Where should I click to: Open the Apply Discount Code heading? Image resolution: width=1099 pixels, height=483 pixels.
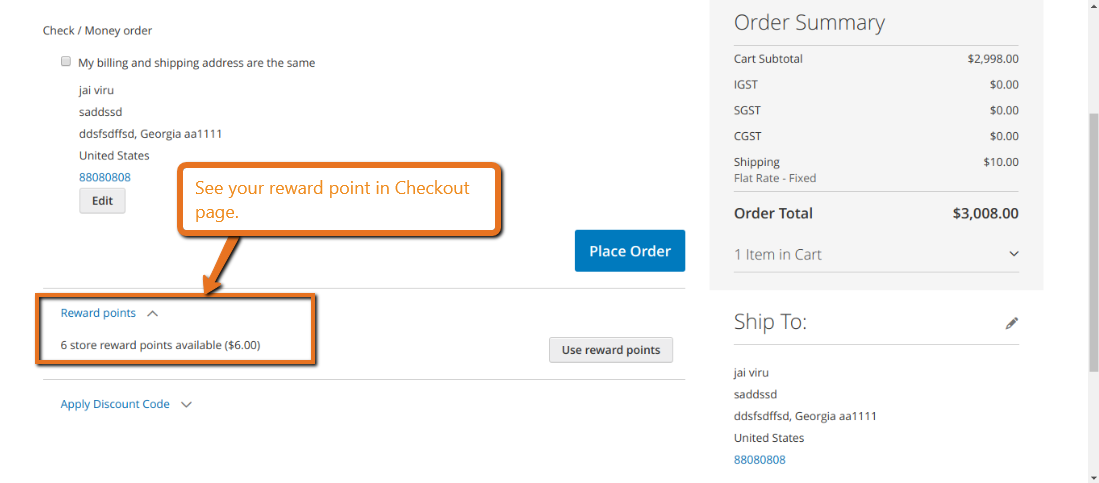(x=115, y=404)
